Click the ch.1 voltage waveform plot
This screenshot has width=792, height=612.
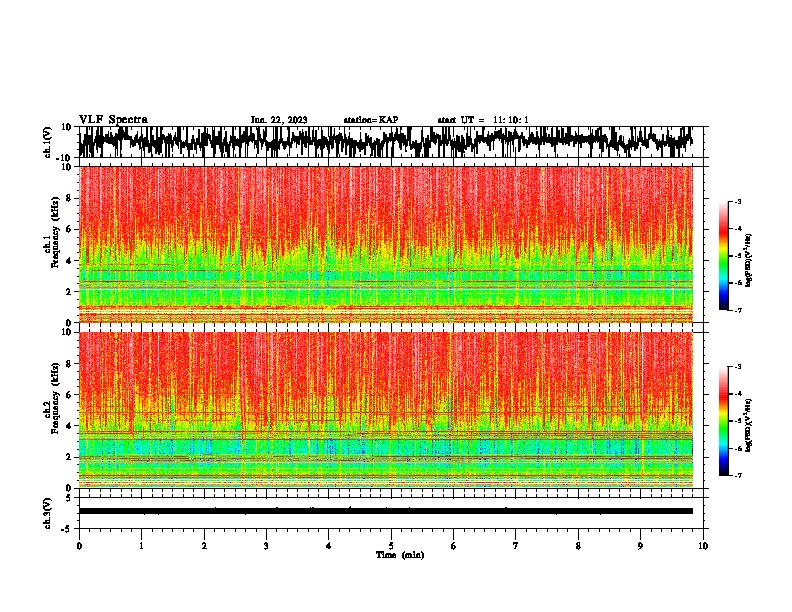pos(386,142)
